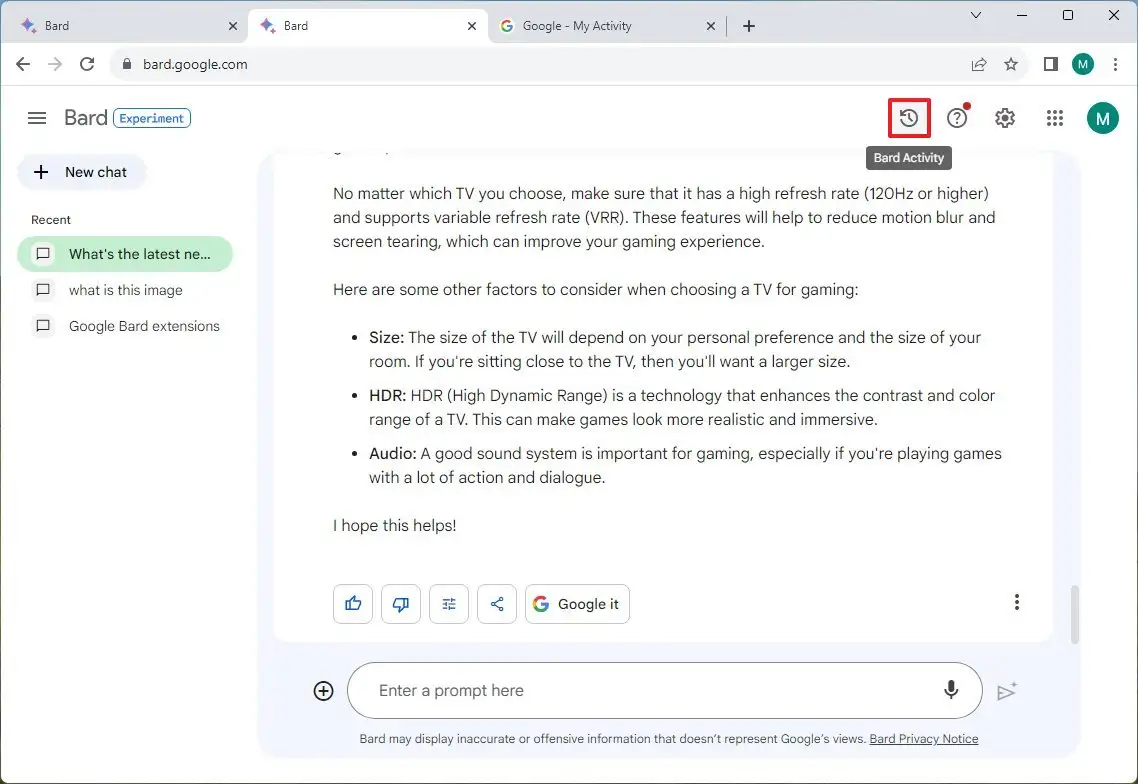Open the green M account avatar in Bard header

click(x=1102, y=118)
